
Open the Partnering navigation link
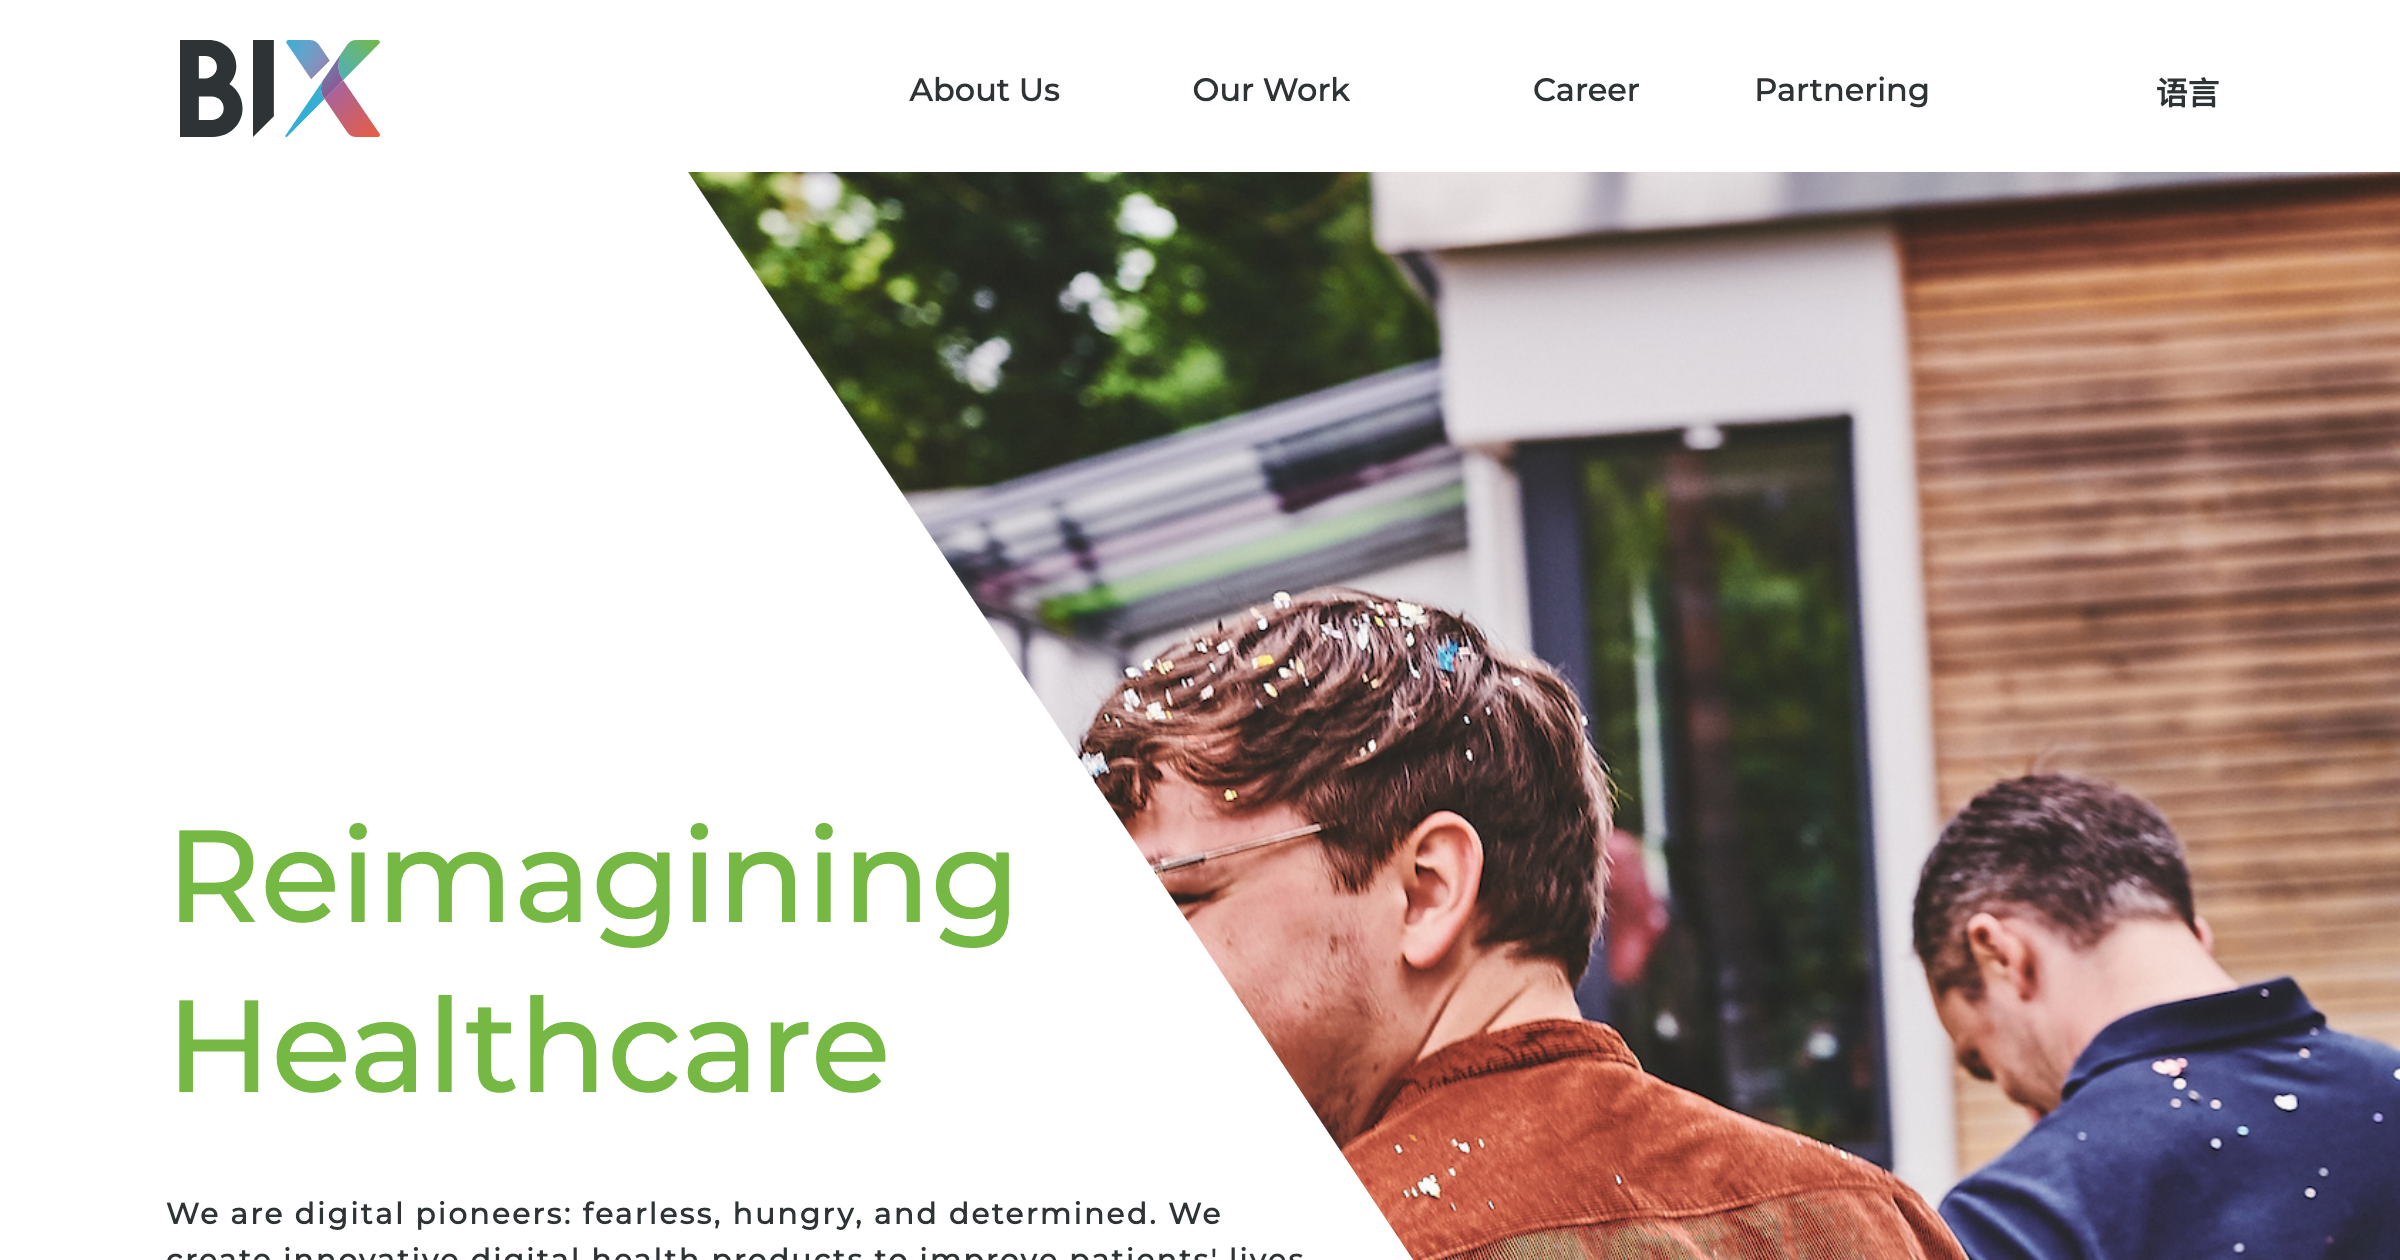click(x=1842, y=91)
